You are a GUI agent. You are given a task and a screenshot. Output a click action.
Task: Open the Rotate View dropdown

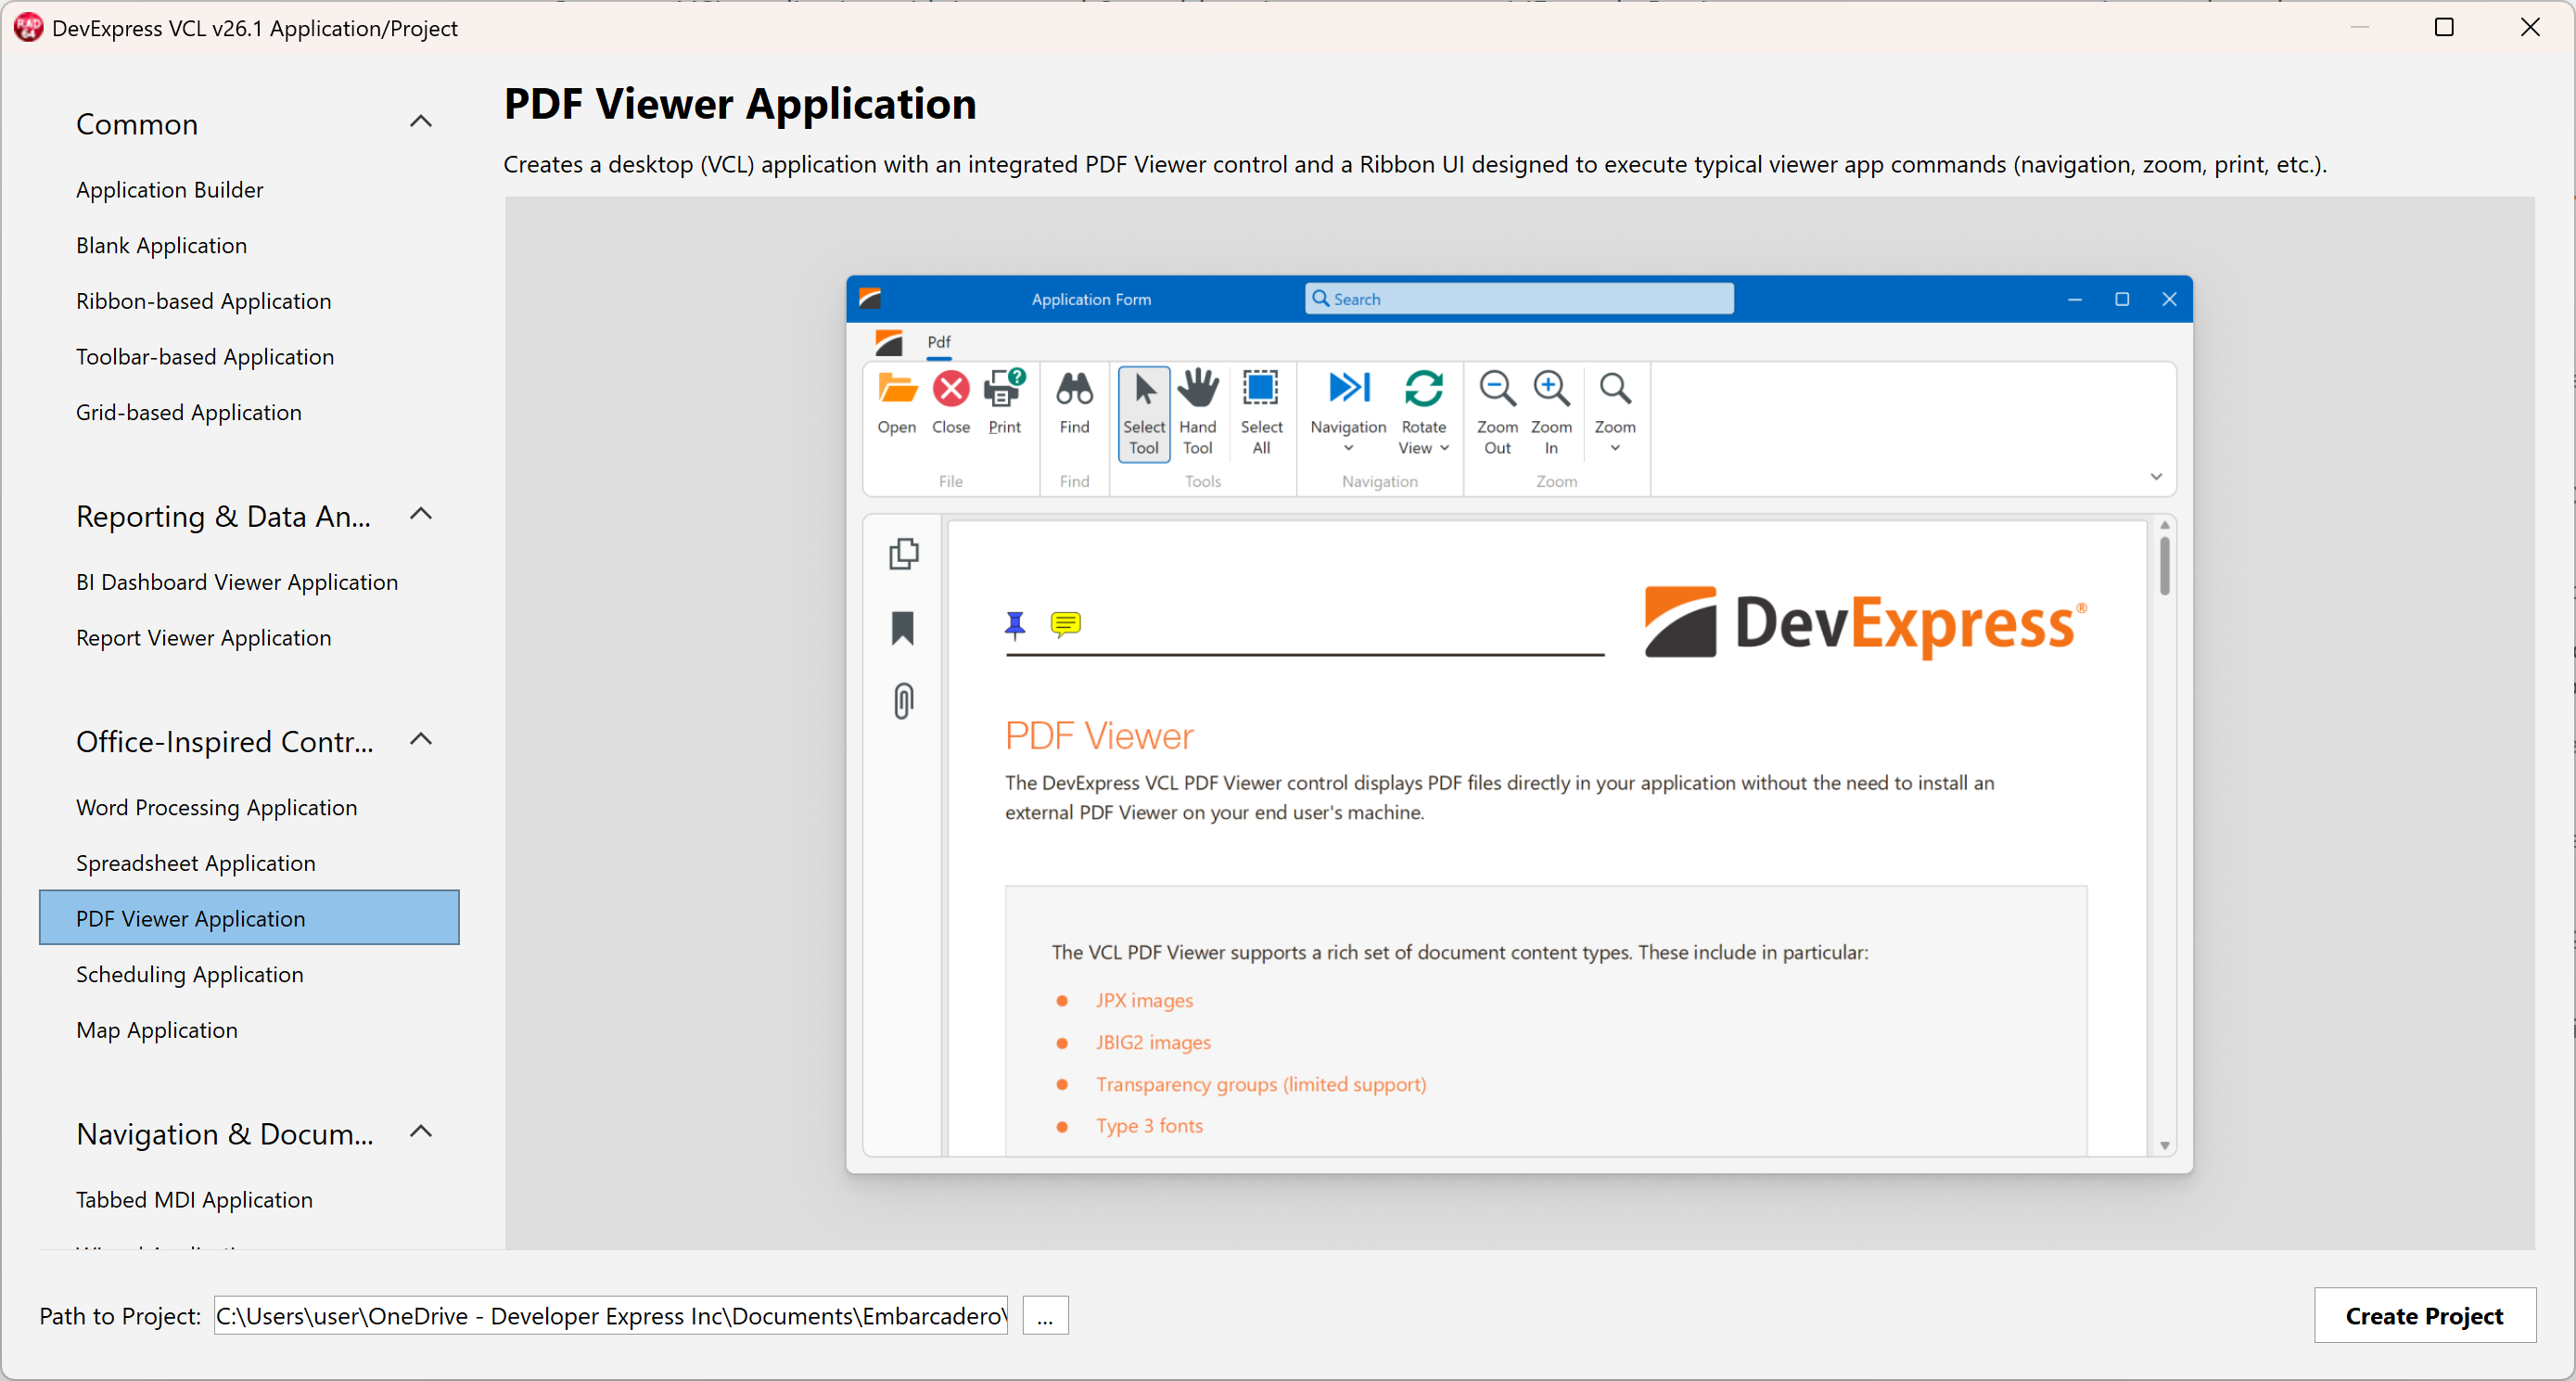click(1424, 412)
